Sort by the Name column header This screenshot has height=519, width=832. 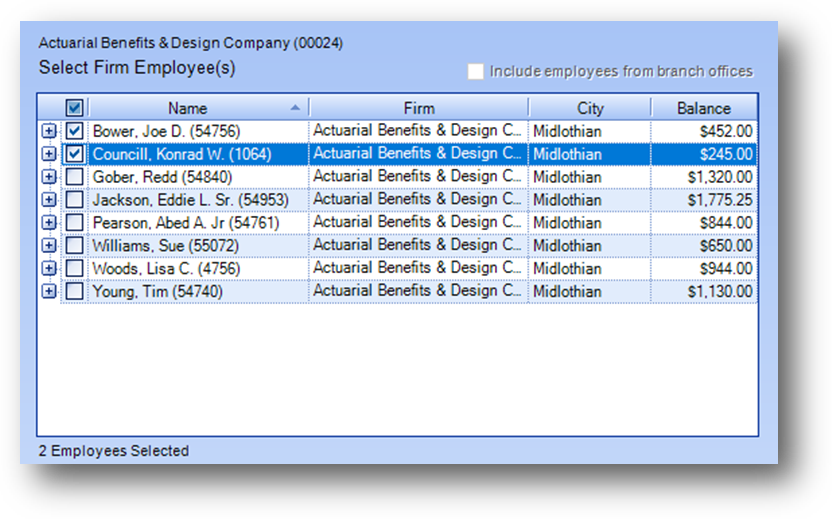click(x=188, y=108)
